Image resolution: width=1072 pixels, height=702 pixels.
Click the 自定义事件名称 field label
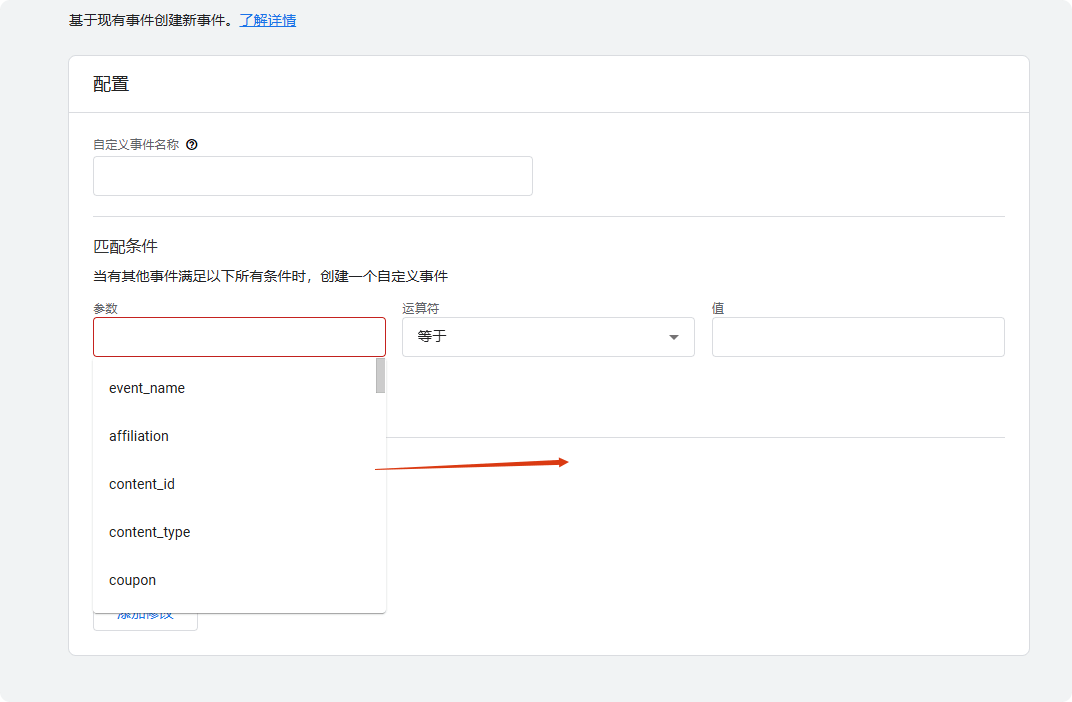[x=136, y=144]
